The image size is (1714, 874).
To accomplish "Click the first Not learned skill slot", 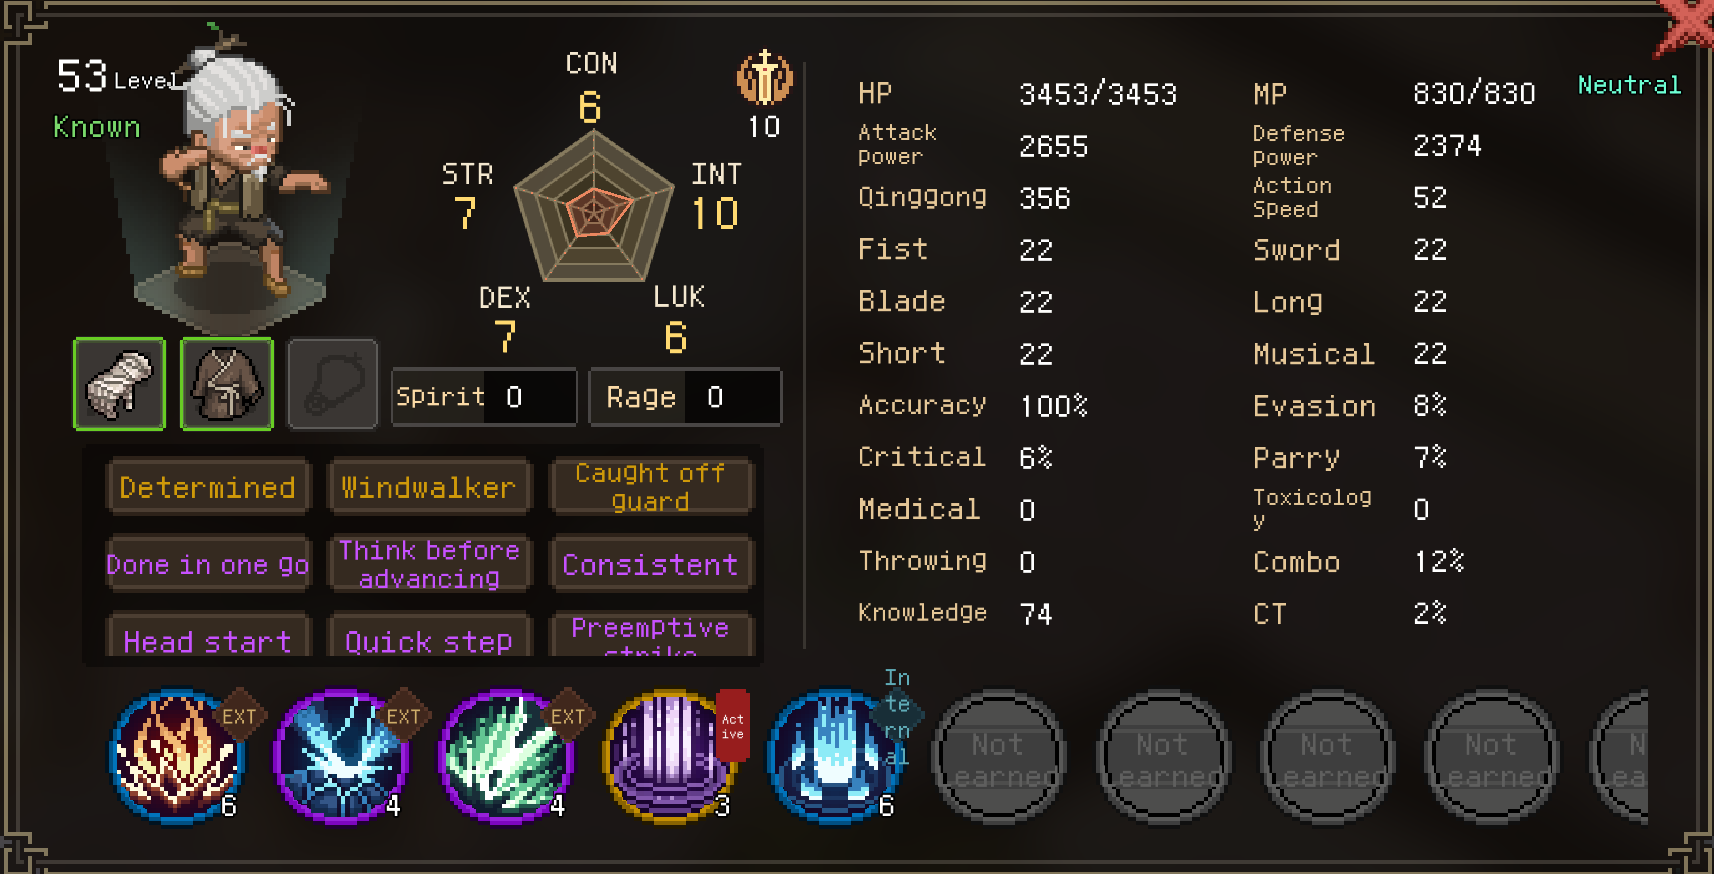I will (998, 757).
